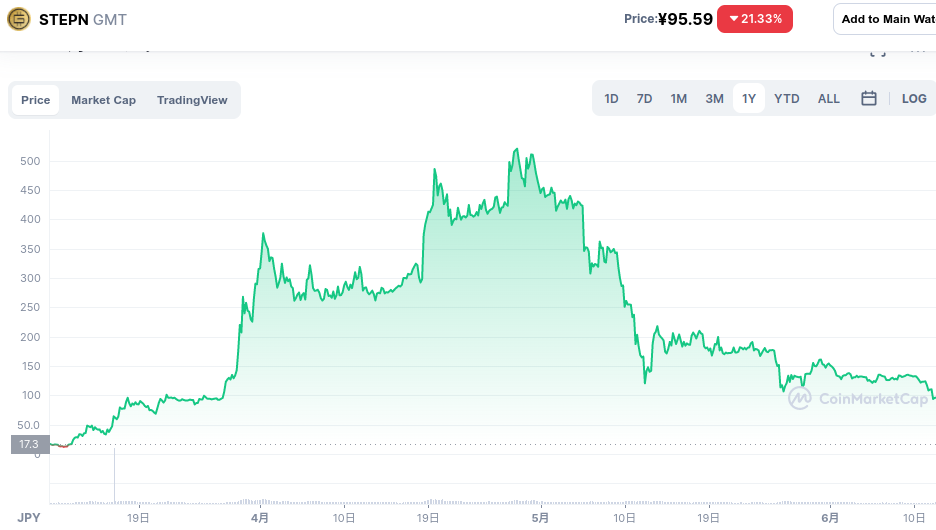Click the STEPN coin logo icon
The image size is (936, 530).
(19, 19)
